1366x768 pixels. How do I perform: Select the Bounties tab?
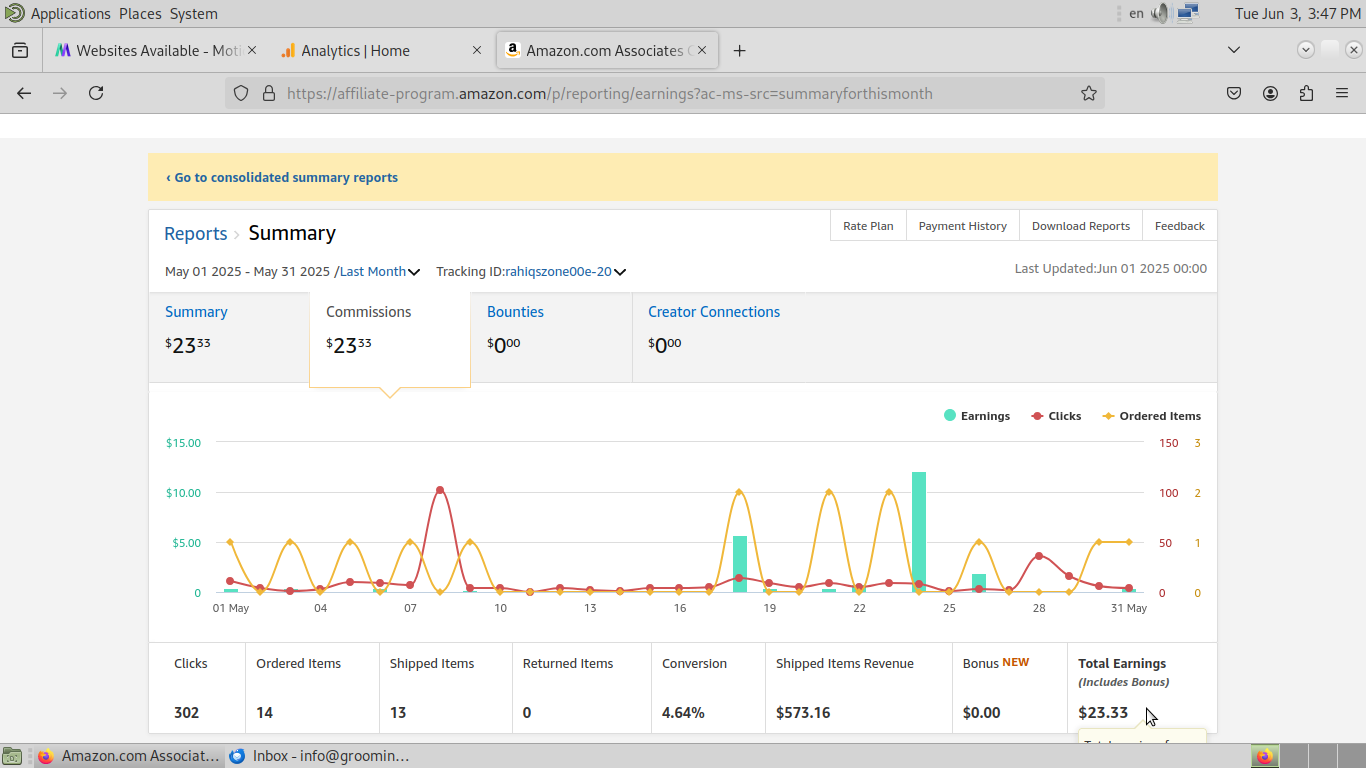(551, 337)
